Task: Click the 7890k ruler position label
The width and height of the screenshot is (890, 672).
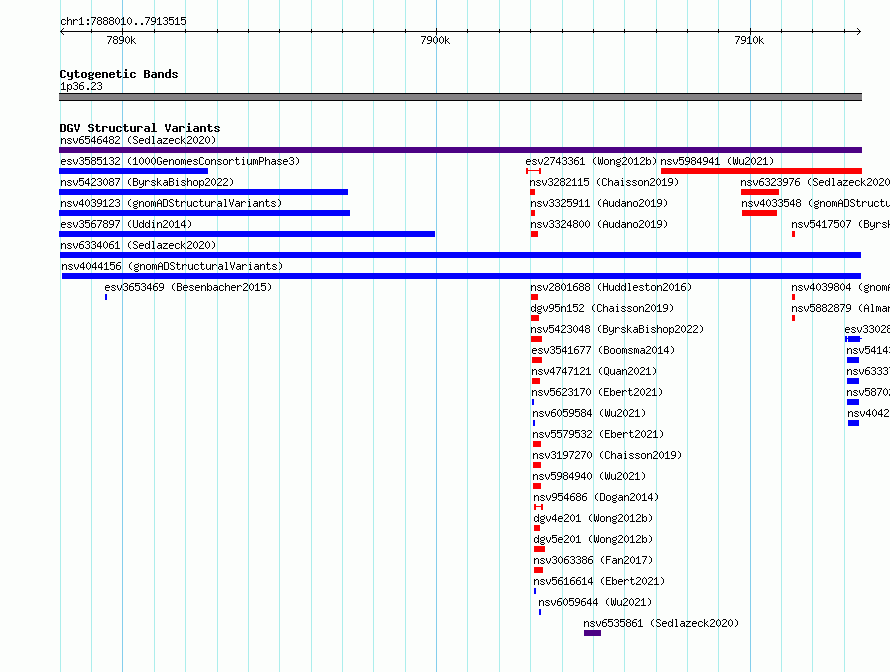Action: tap(121, 40)
